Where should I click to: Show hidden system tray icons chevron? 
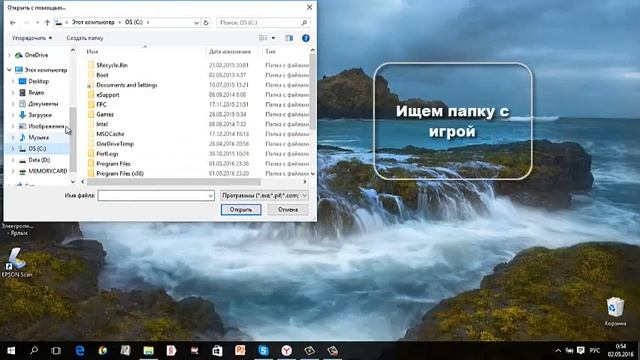558,351
